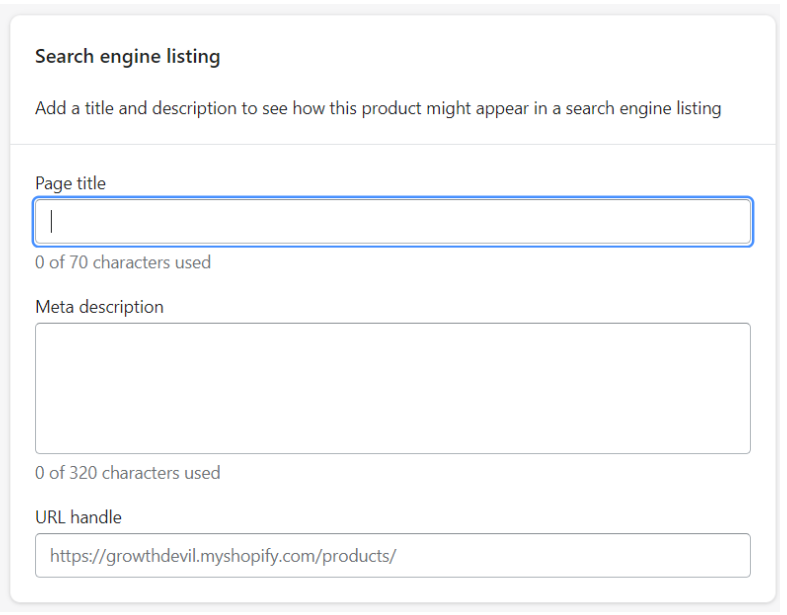Click the URL handle label
Image resolution: width=787 pixels, height=615 pixels.
tap(78, 517)
